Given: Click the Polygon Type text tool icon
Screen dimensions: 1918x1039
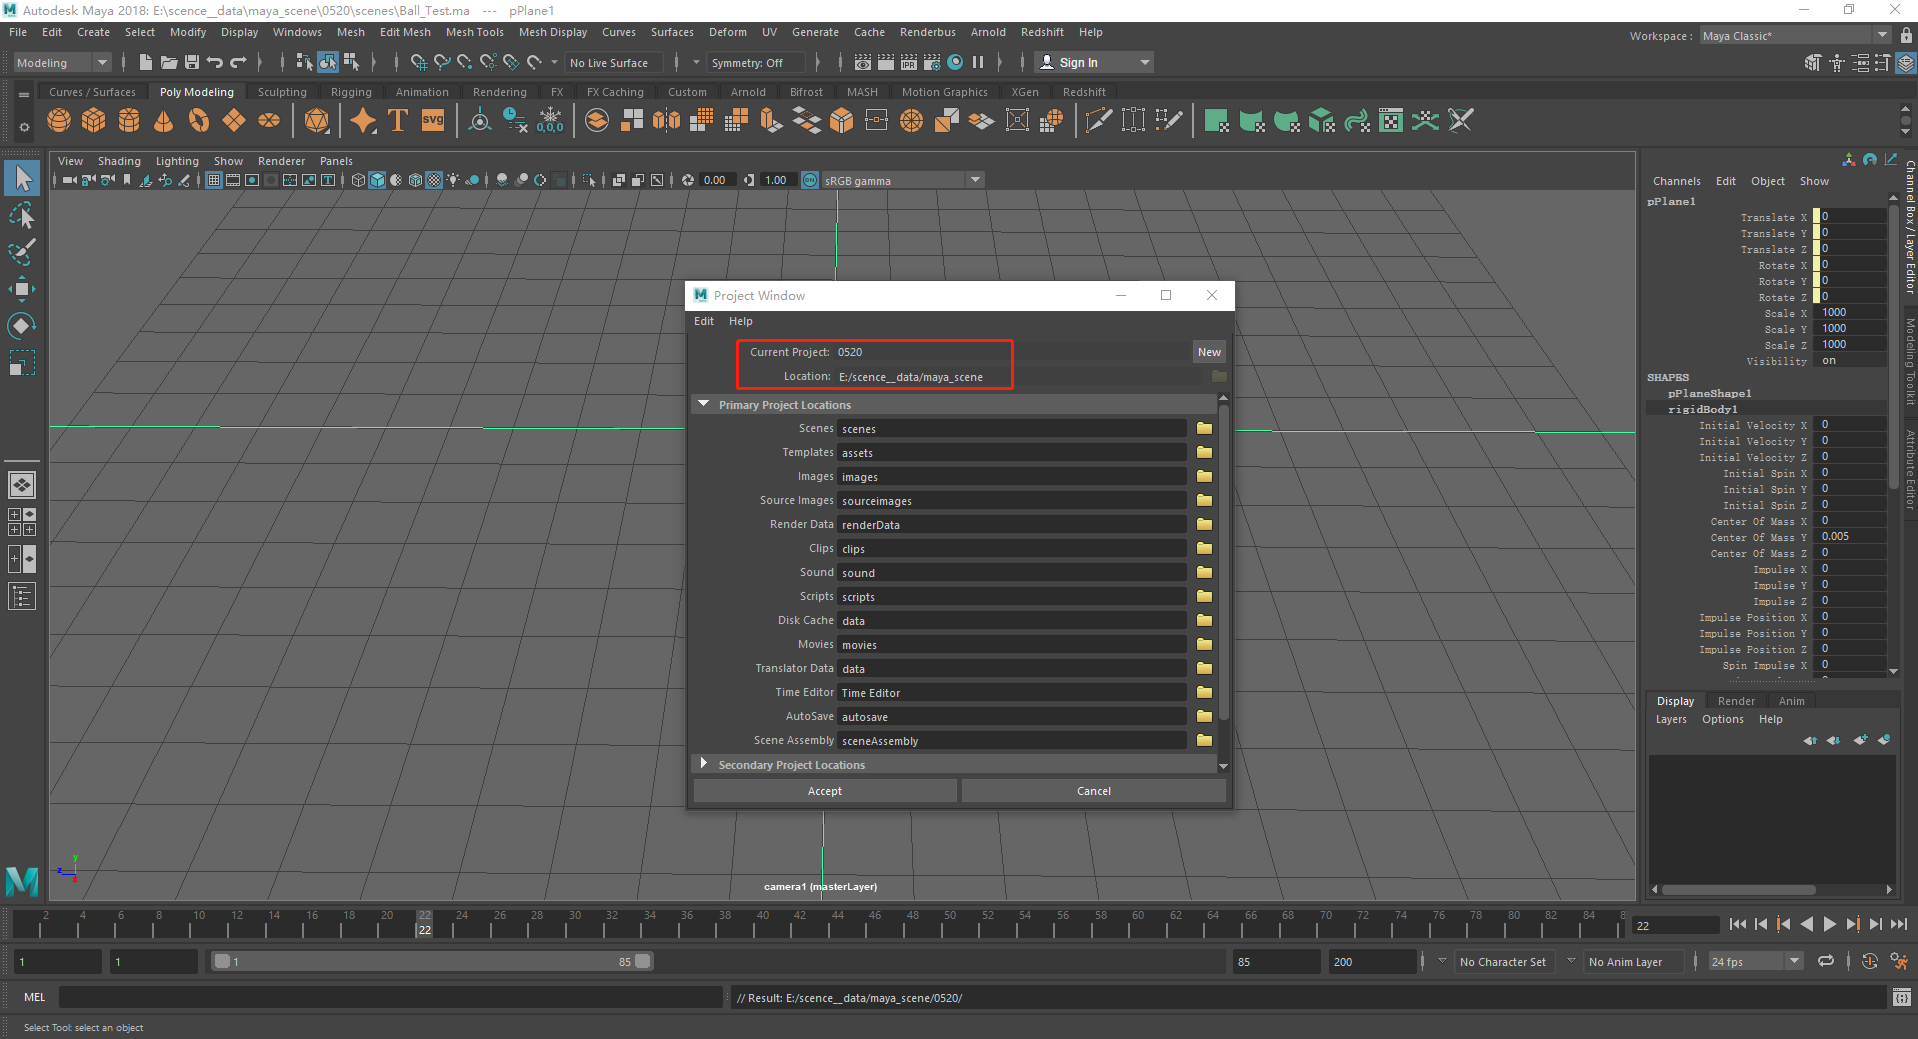Looking at the screenshot, I should click(x=398, y=121).
